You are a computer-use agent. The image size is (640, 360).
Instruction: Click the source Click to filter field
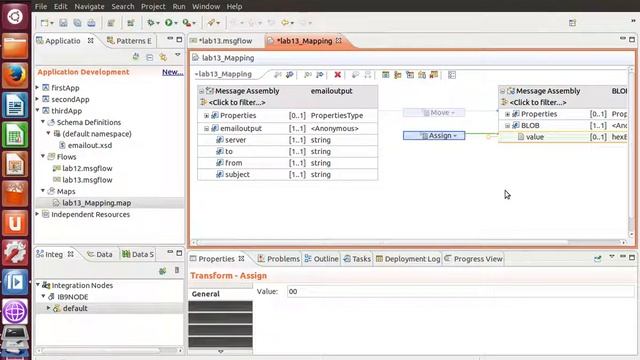coord(237,102)
